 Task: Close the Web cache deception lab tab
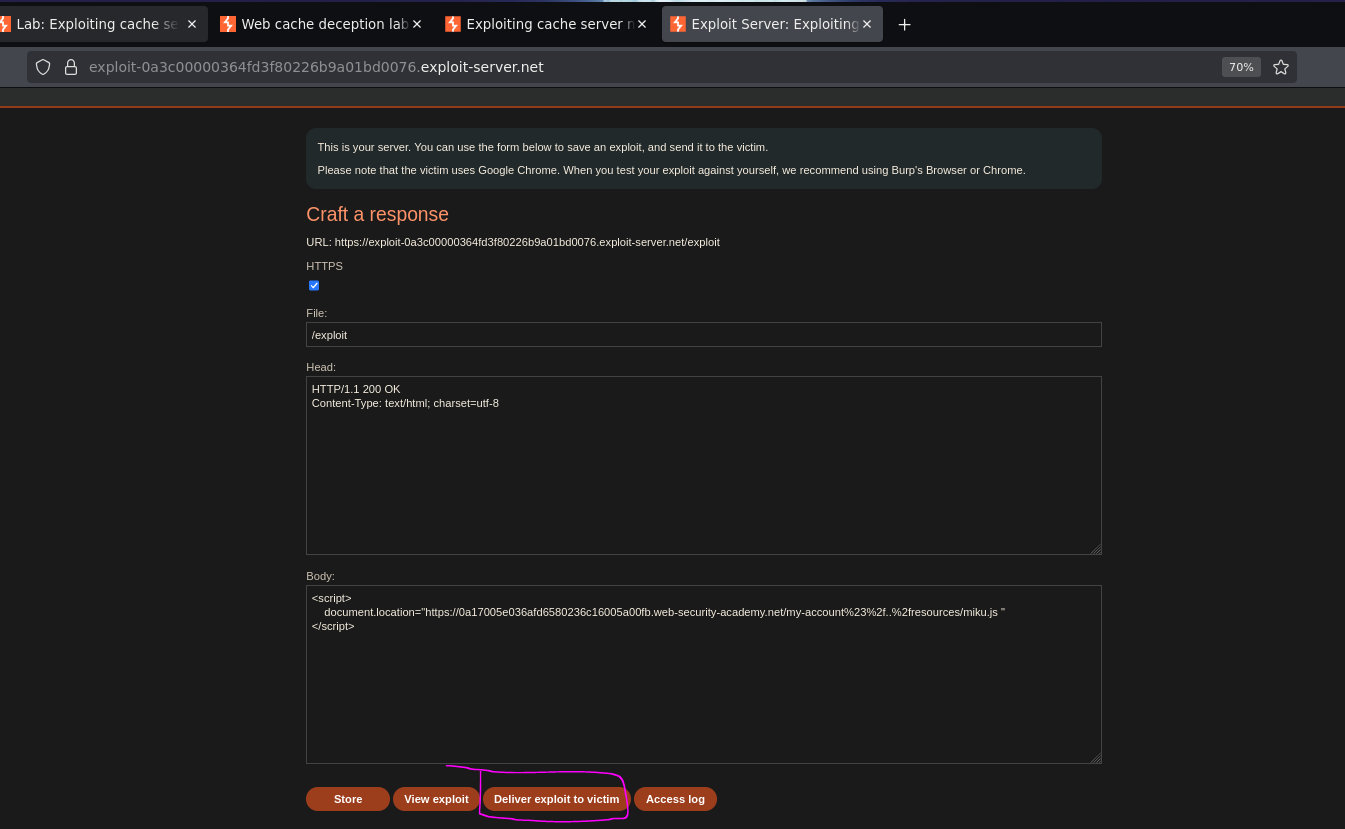pos(417,24)
